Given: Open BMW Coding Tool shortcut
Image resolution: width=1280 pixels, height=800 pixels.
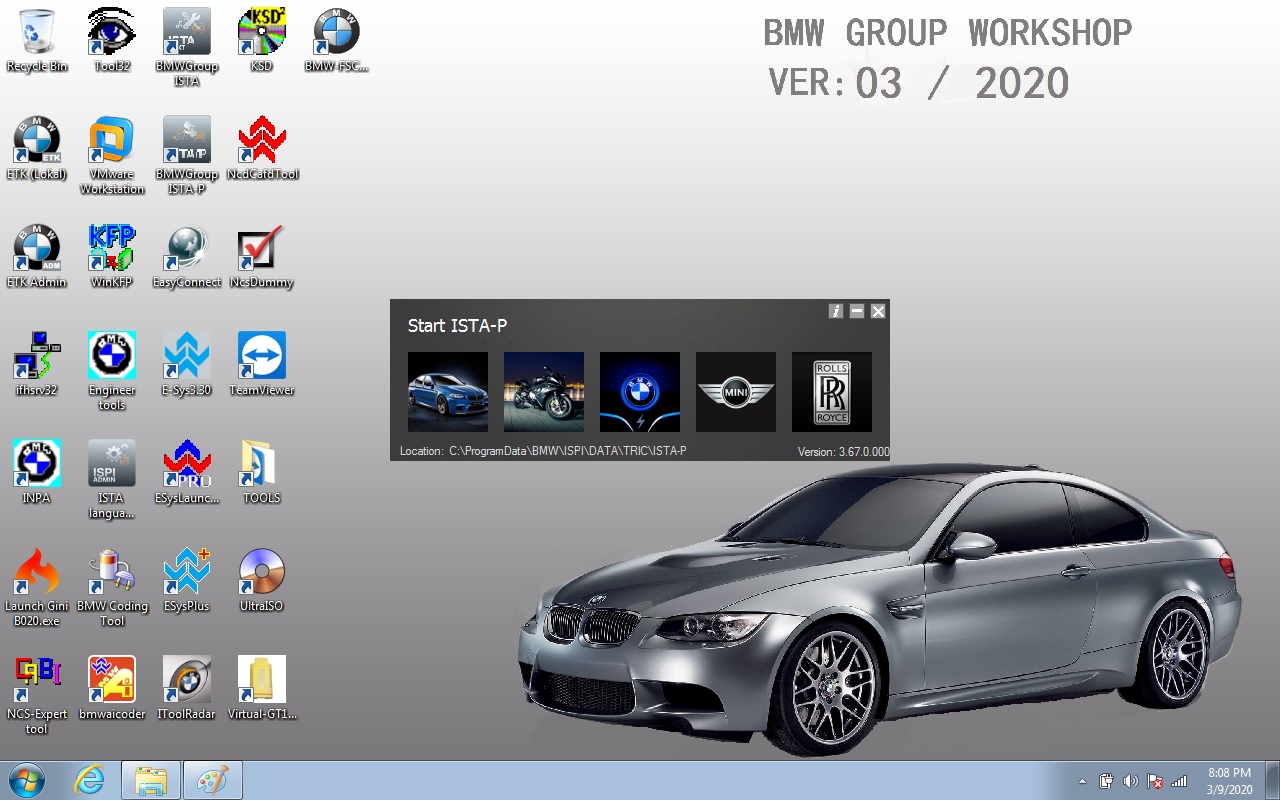Looking at the screenshot, I should coord(112,587).
